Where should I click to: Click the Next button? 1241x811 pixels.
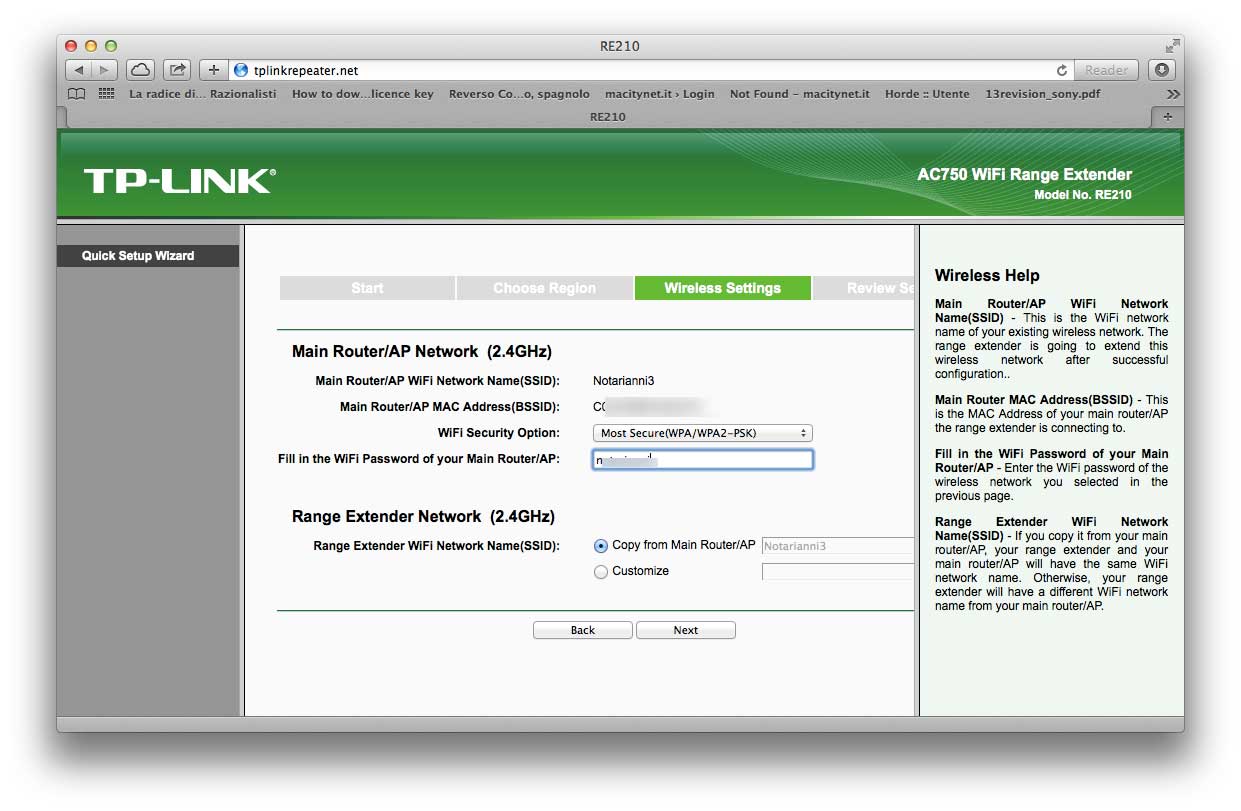tap(686, 630)
